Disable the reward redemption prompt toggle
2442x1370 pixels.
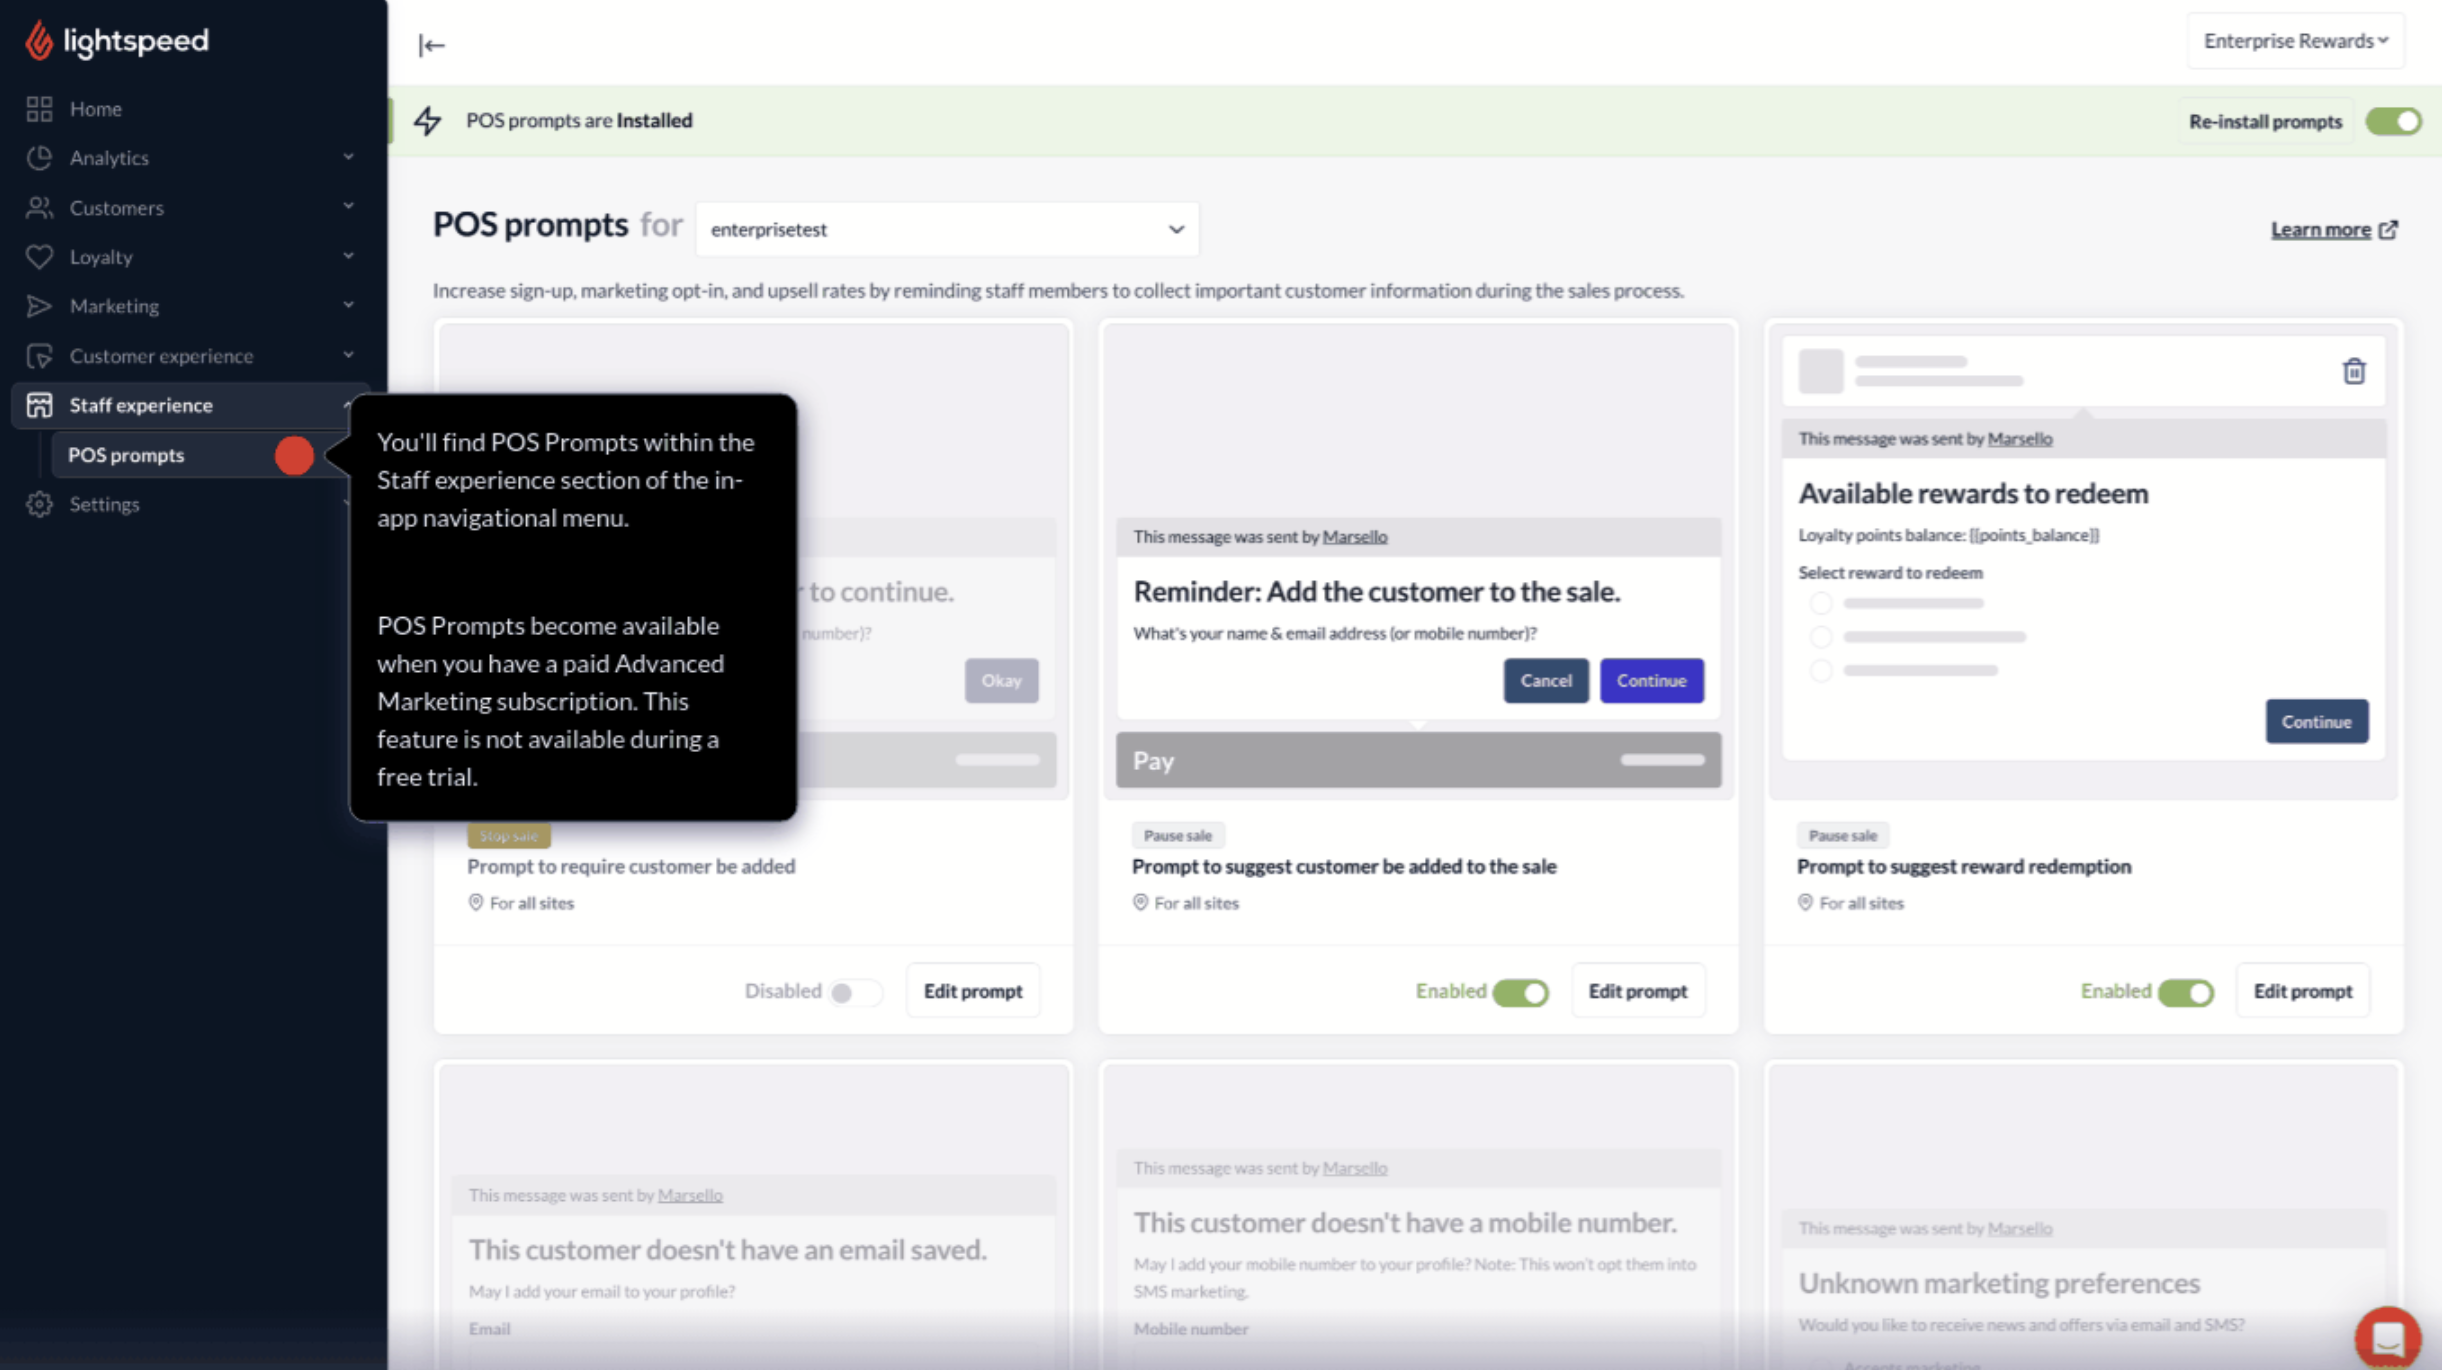point(2185,992)
